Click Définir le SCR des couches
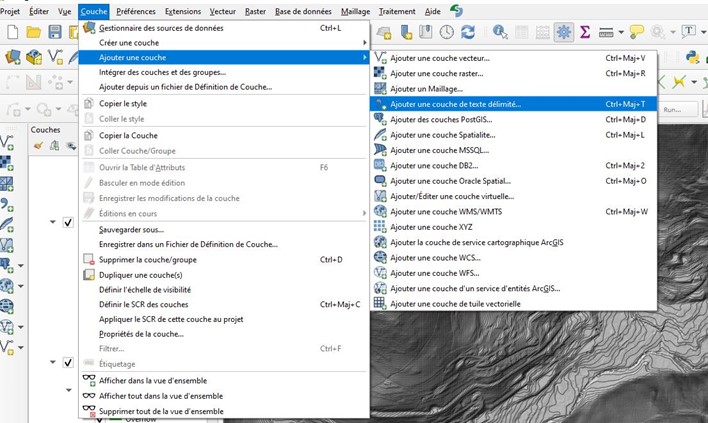708x423 pixels. pos(224,305)
